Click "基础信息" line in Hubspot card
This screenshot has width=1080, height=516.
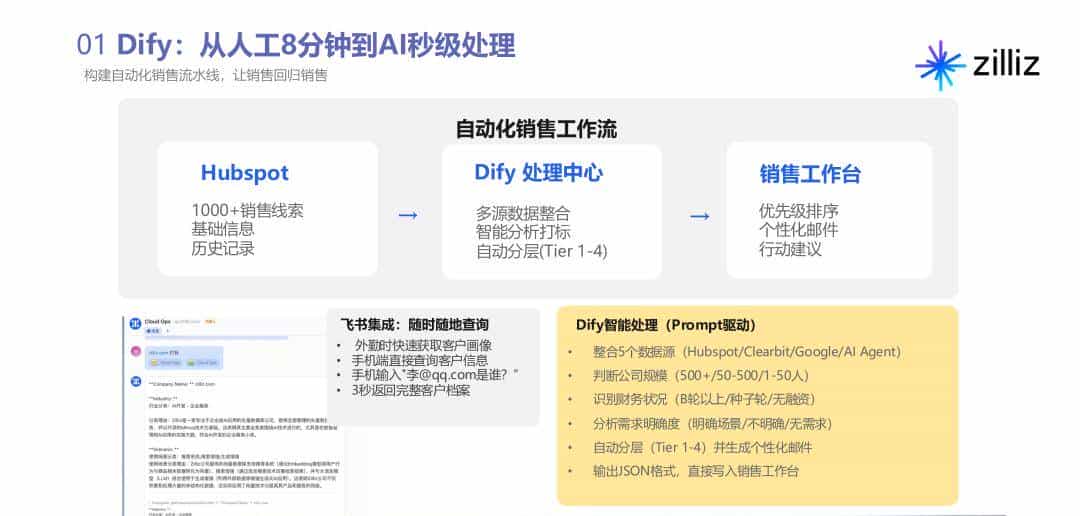coord(222,229)
